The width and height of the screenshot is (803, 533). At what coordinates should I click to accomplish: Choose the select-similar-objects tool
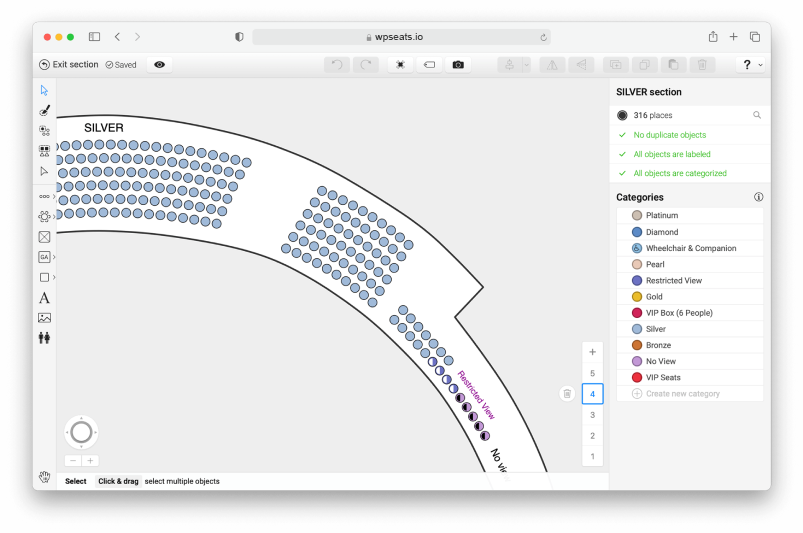pos(44,131)
